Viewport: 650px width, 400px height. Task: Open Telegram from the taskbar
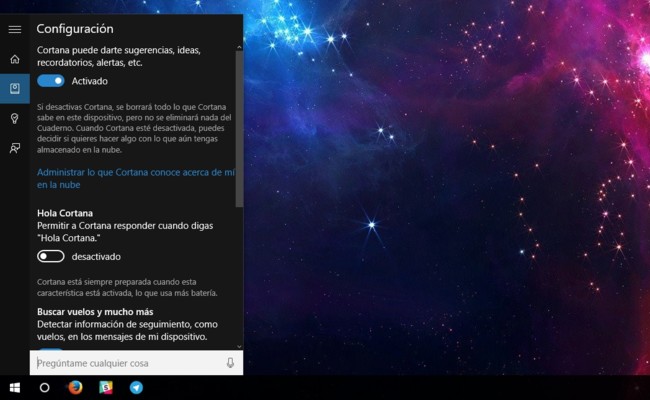(x=136, y=388)
